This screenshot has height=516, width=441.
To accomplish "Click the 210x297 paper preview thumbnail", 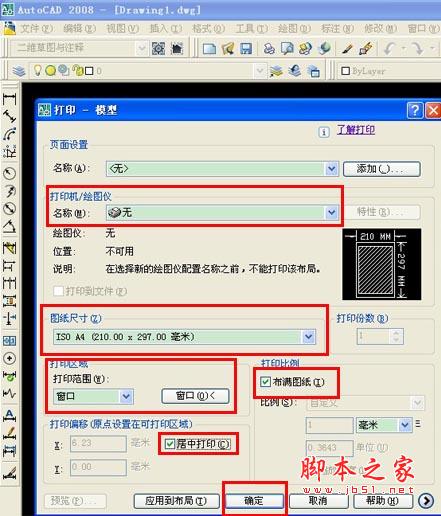I will [382, 264].
